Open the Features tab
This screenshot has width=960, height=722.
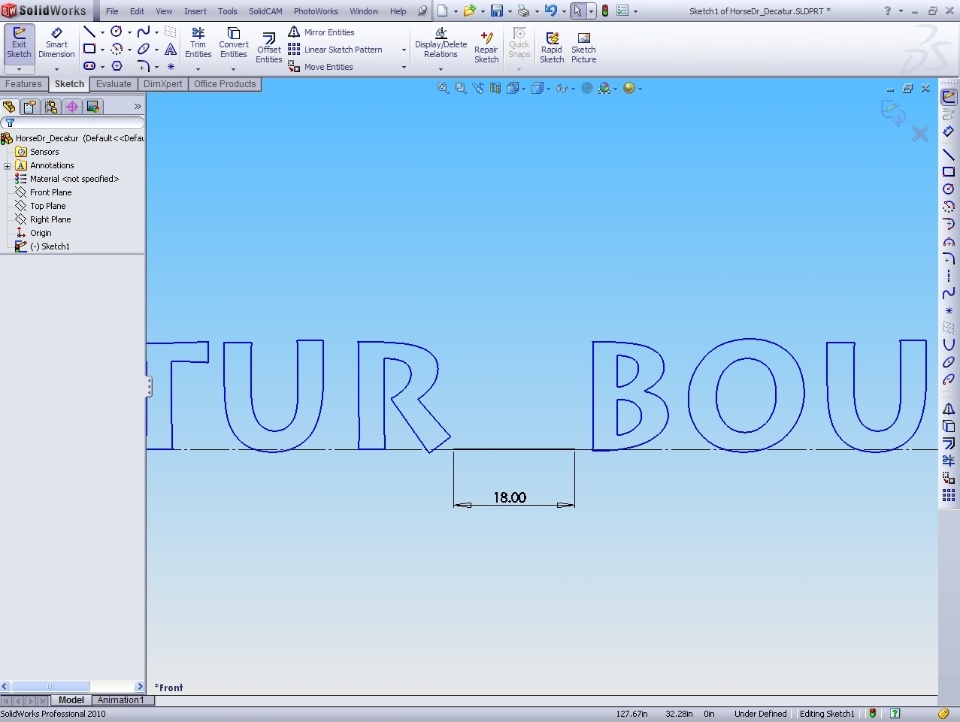(x=23, y=84)
